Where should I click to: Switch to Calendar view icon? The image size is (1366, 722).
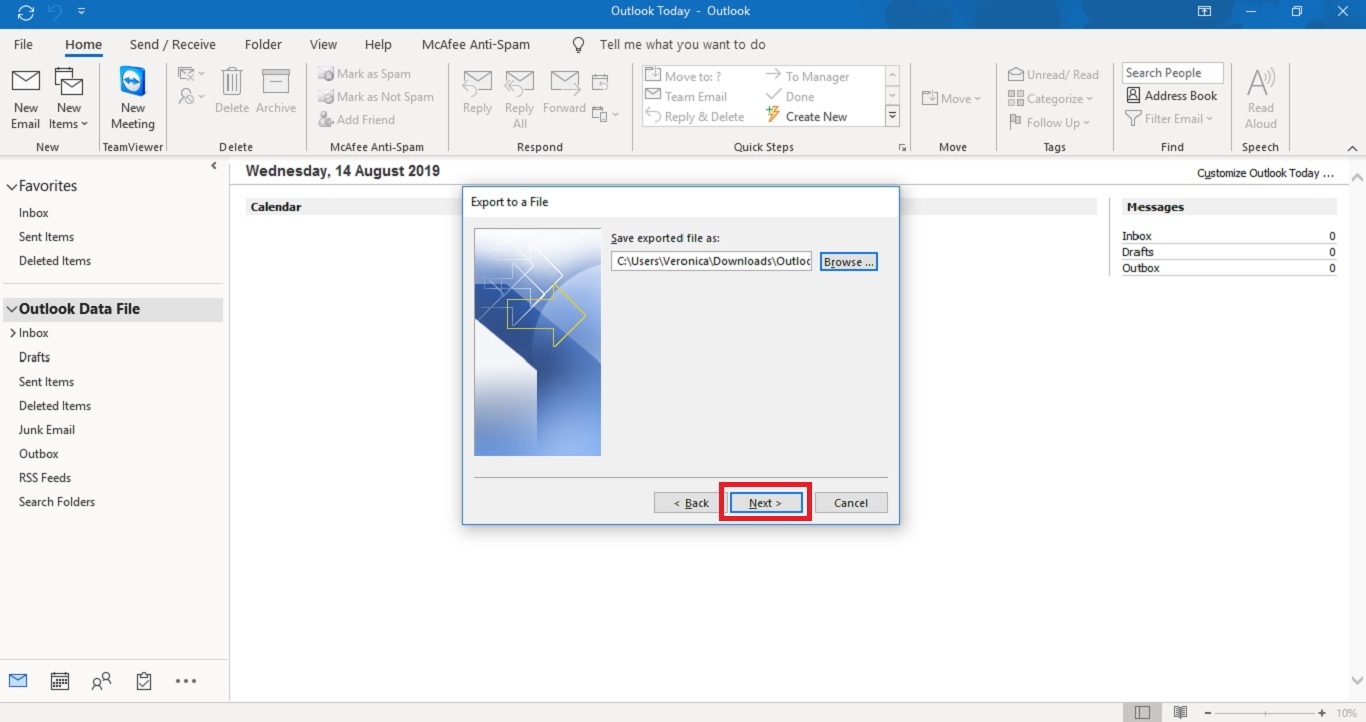[60, 681]
